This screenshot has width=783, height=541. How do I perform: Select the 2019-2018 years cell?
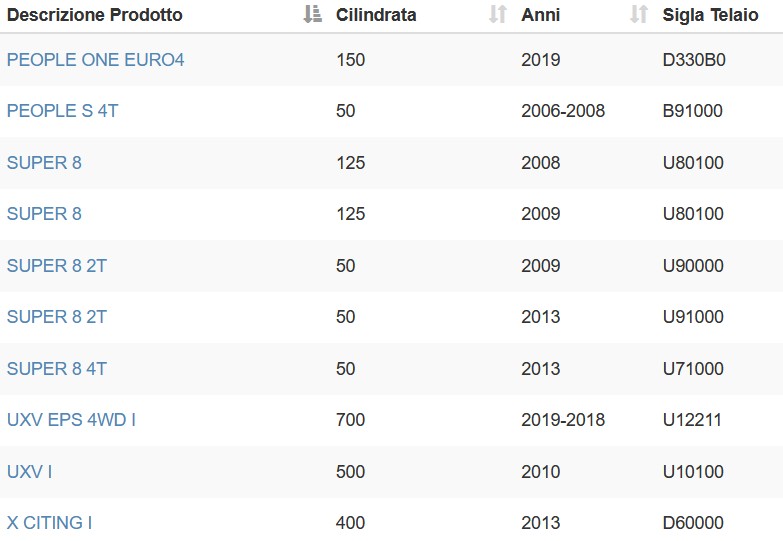pyautogui.click(x=563, y=420)
